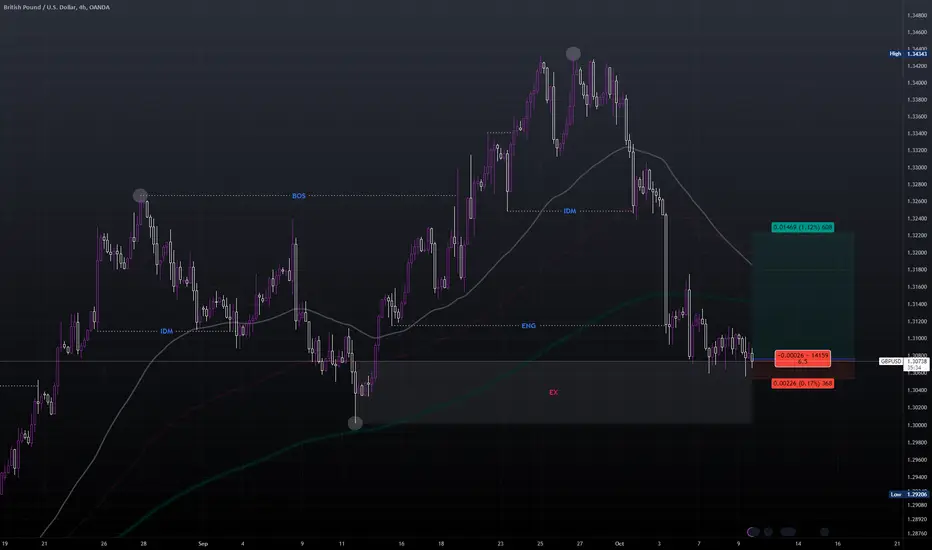
Task: Select the BOS label on dotted line
Action: [x=298, y=196]
